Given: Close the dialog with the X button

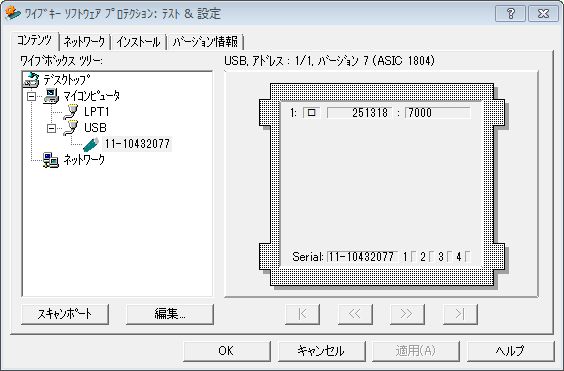Looking at the screenshot, I should pyautogui.click(x=543, y=14).
